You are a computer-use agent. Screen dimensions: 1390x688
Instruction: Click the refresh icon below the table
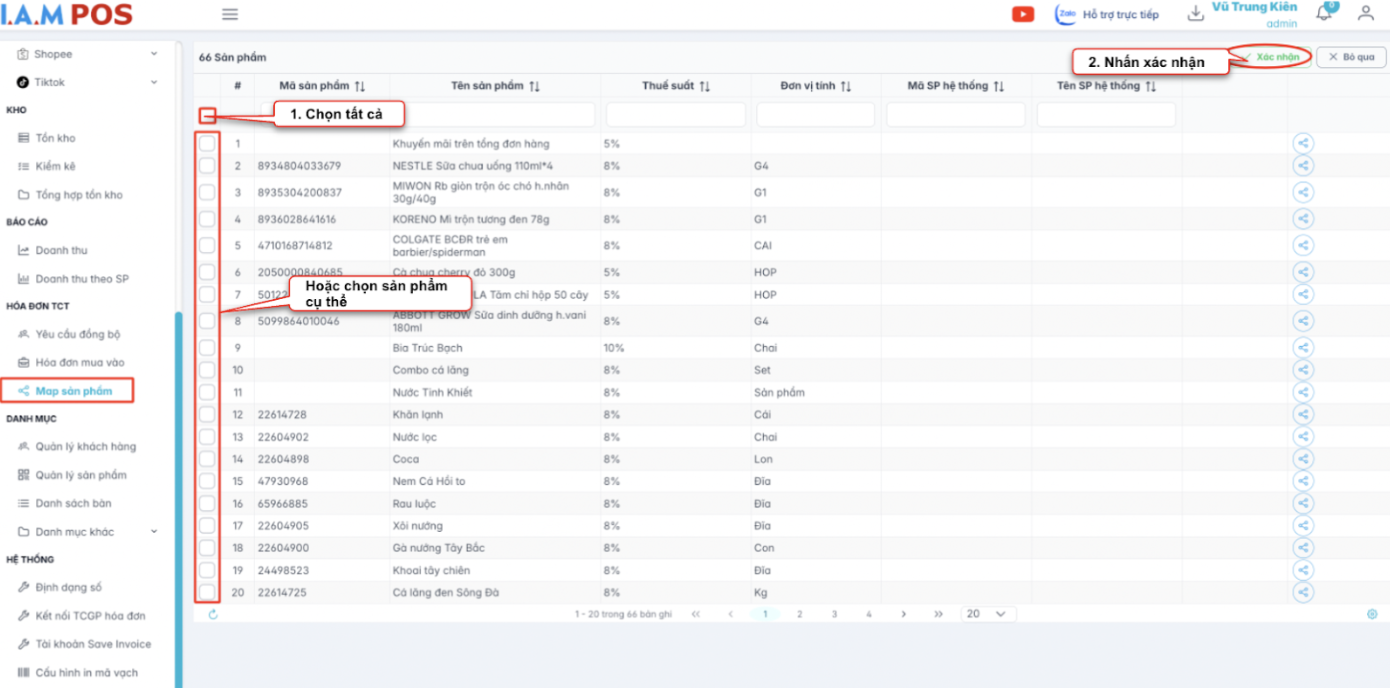coord(213,614)
